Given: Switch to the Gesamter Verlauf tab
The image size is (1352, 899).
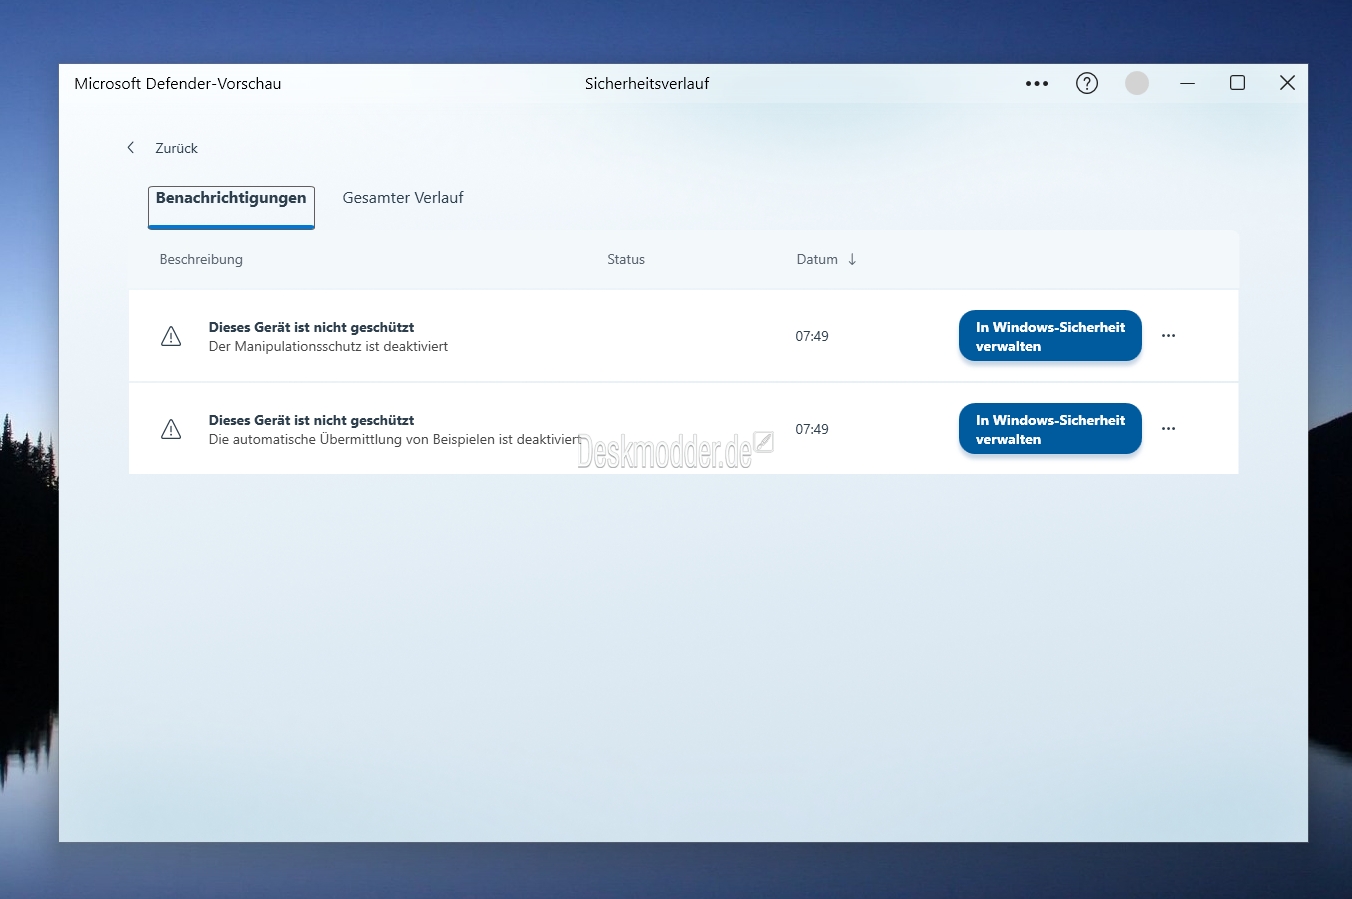Looking at the screenshot, I should click(403, 198).
